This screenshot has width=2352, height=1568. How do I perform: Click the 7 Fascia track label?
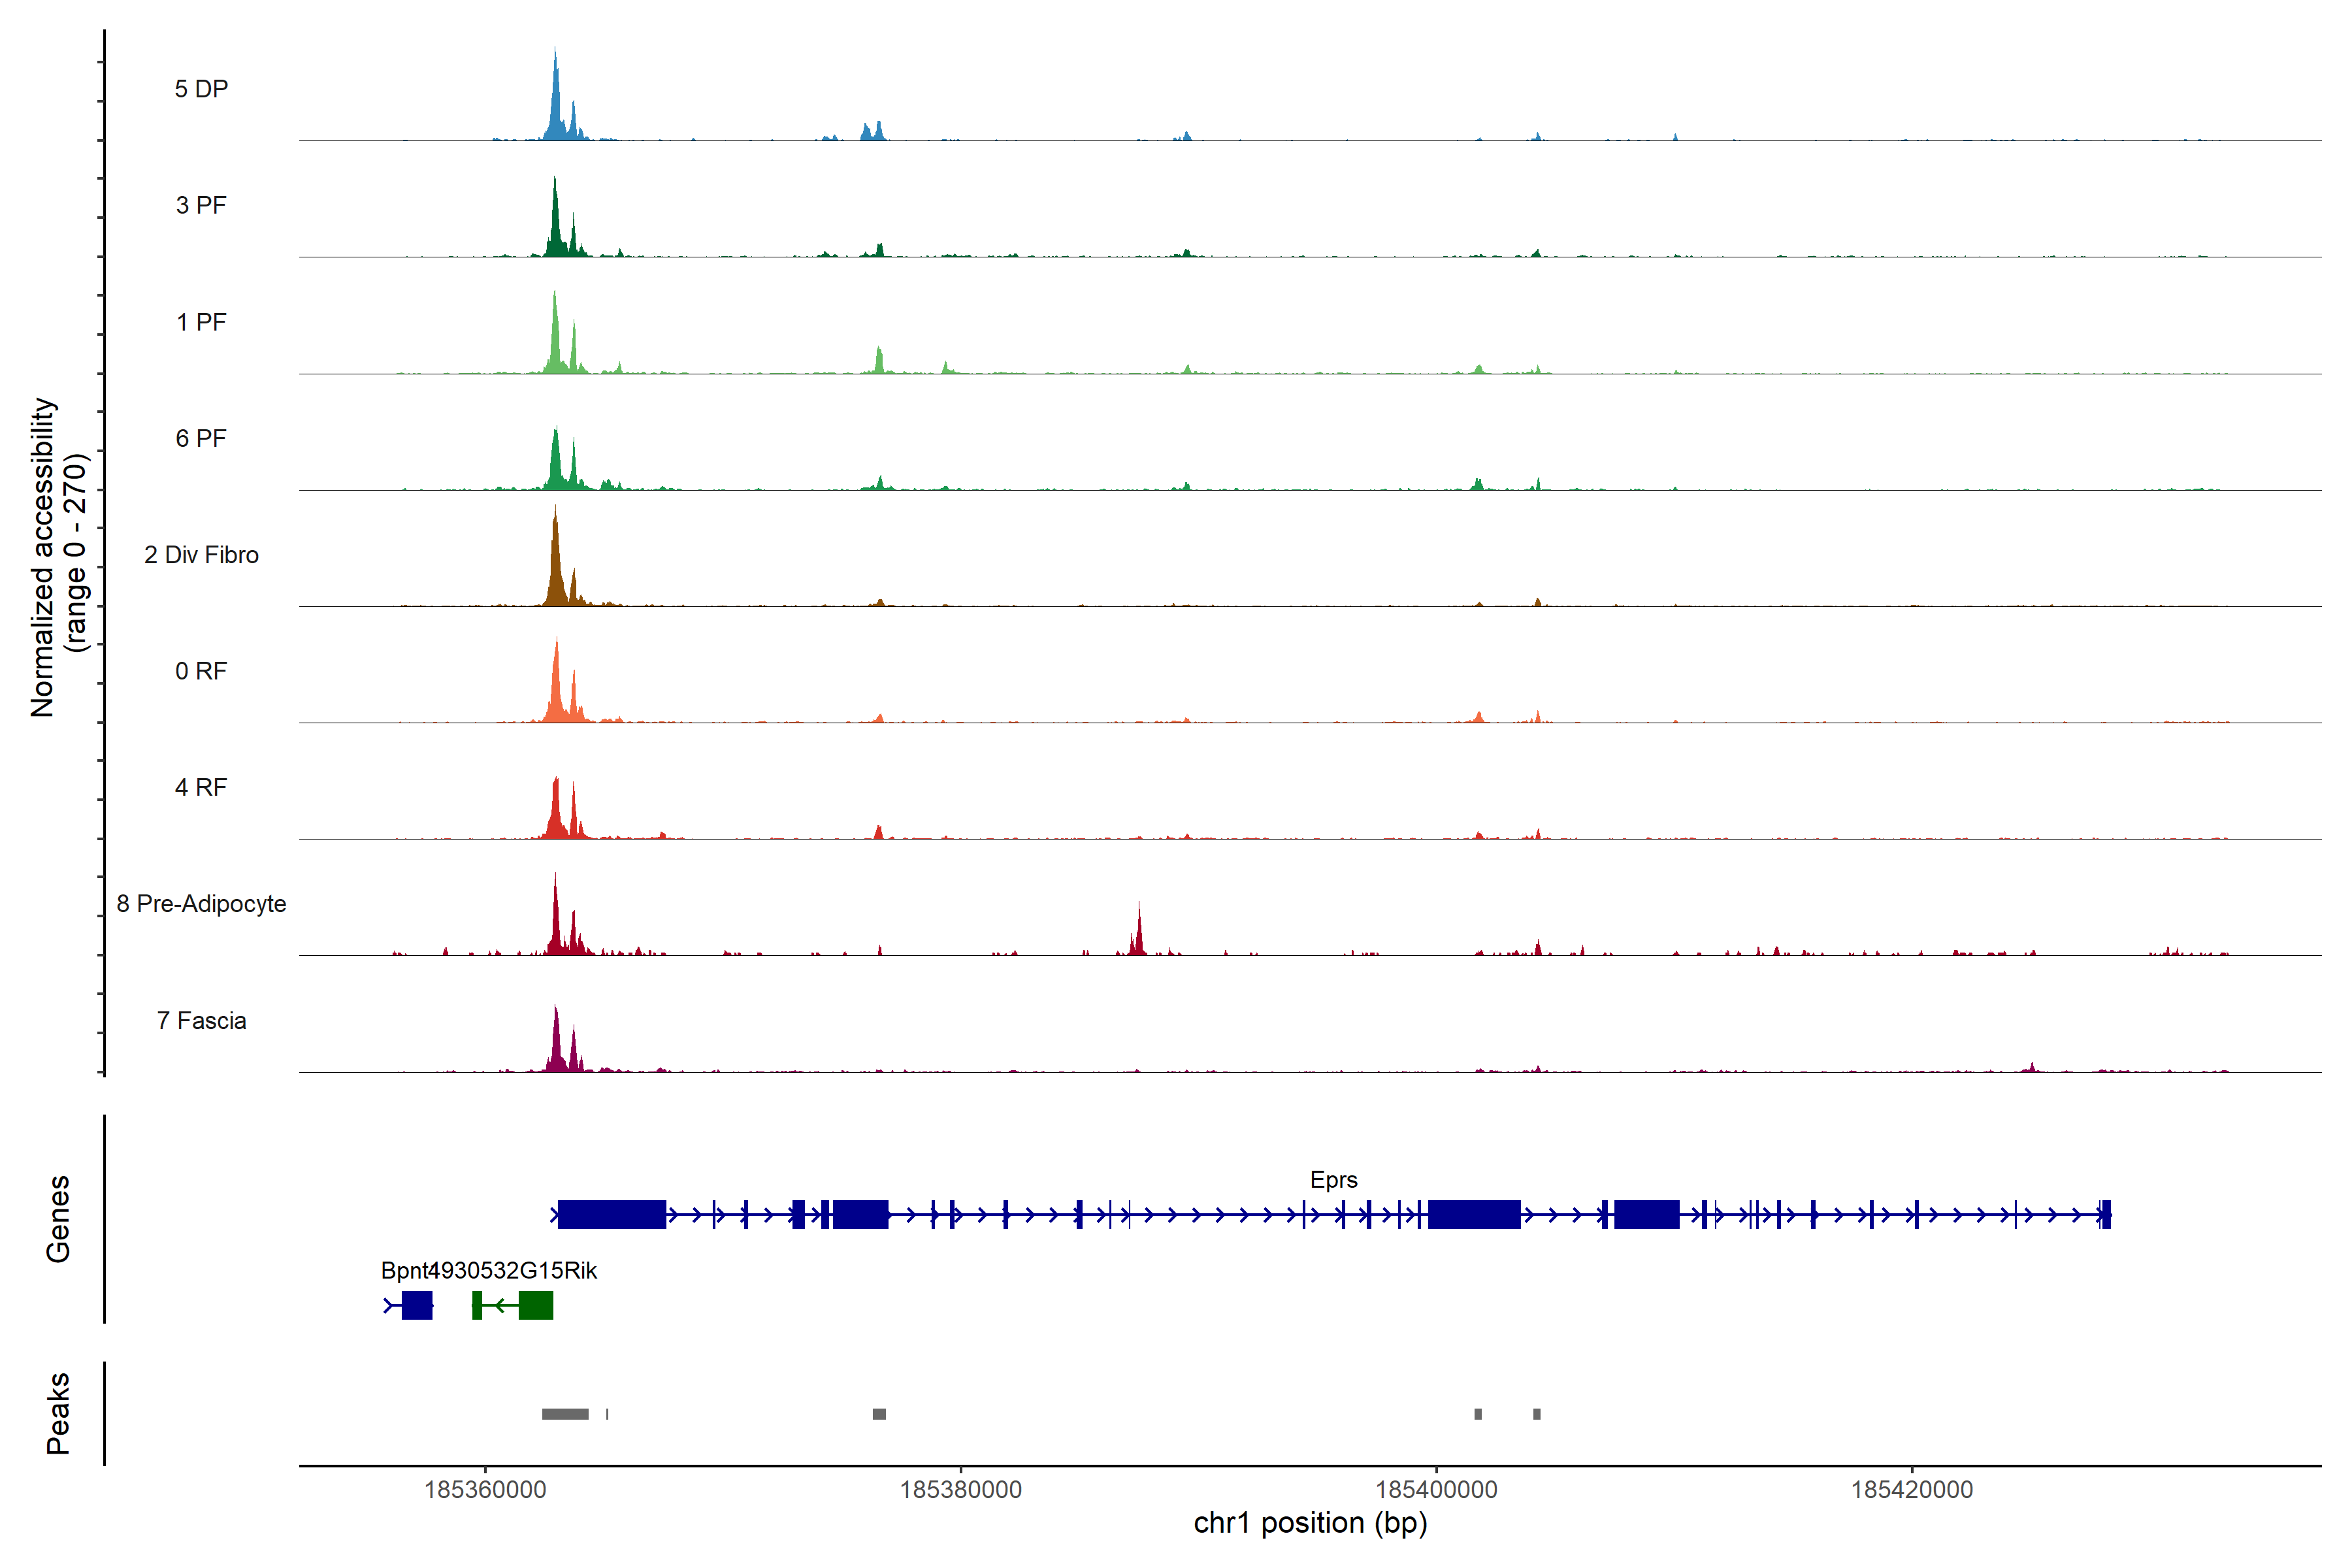pos(201,1020)
